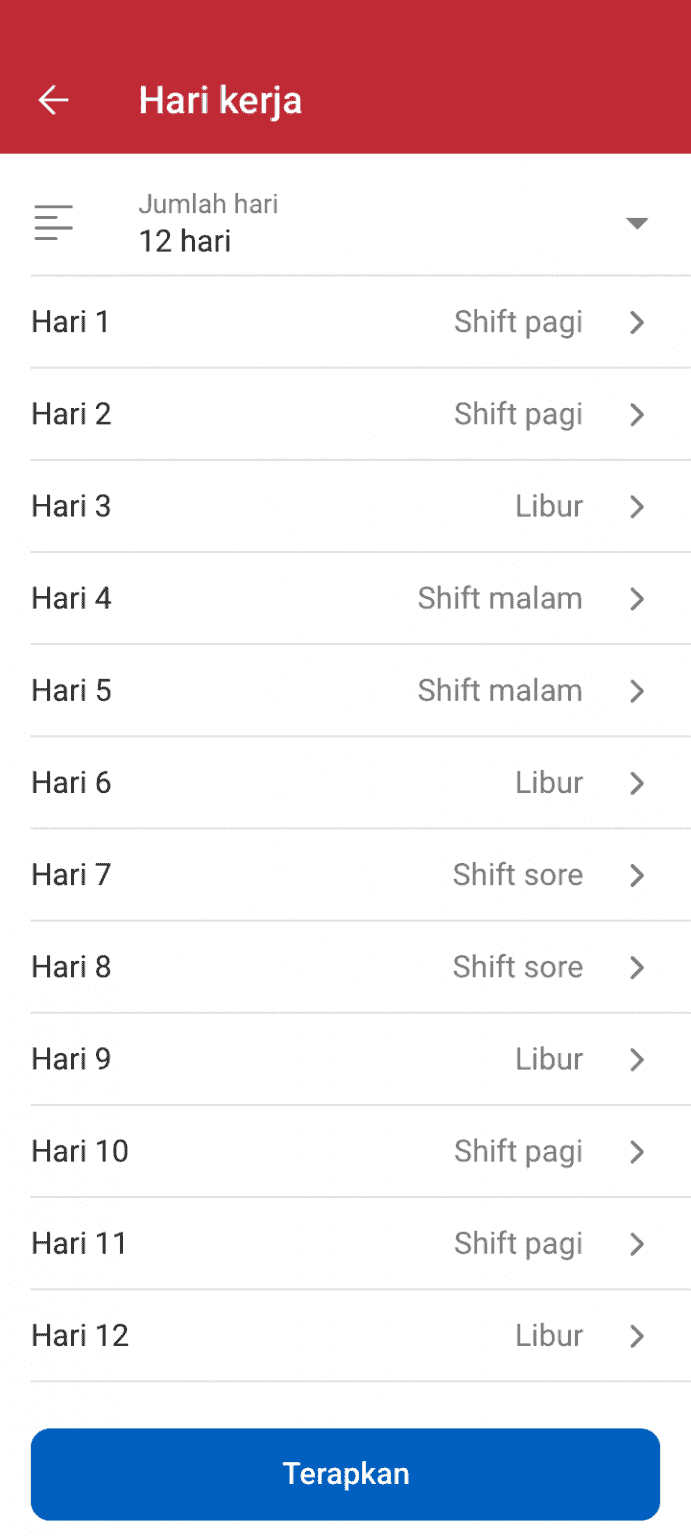Tap the Shift pagi label on Hari 2
Viewport: 691px width, 1536px height.
518,414
